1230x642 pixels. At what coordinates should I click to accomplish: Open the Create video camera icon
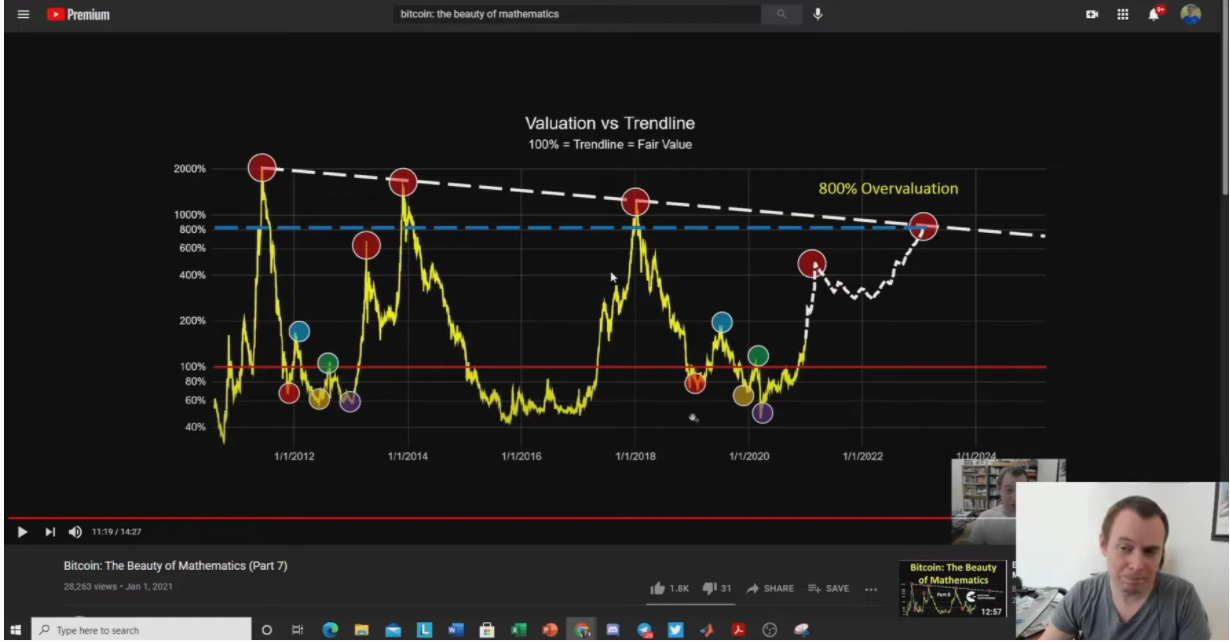click(x=1092, y=14)
